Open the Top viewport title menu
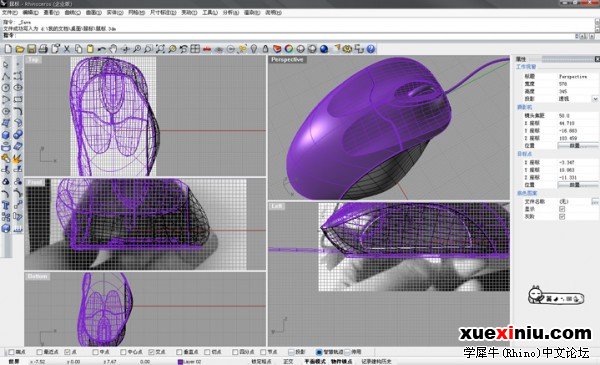Screen dimensions: 600x365 coord(33,60)
